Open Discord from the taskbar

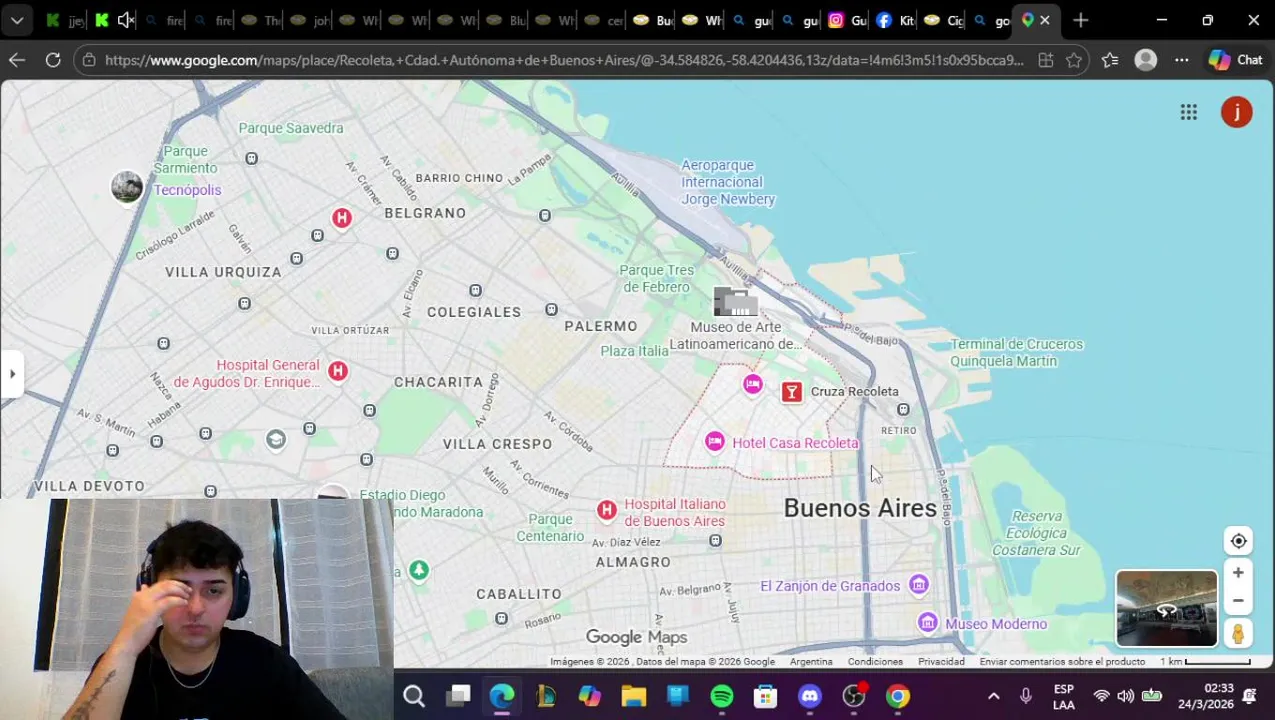(x=810, y=696)
